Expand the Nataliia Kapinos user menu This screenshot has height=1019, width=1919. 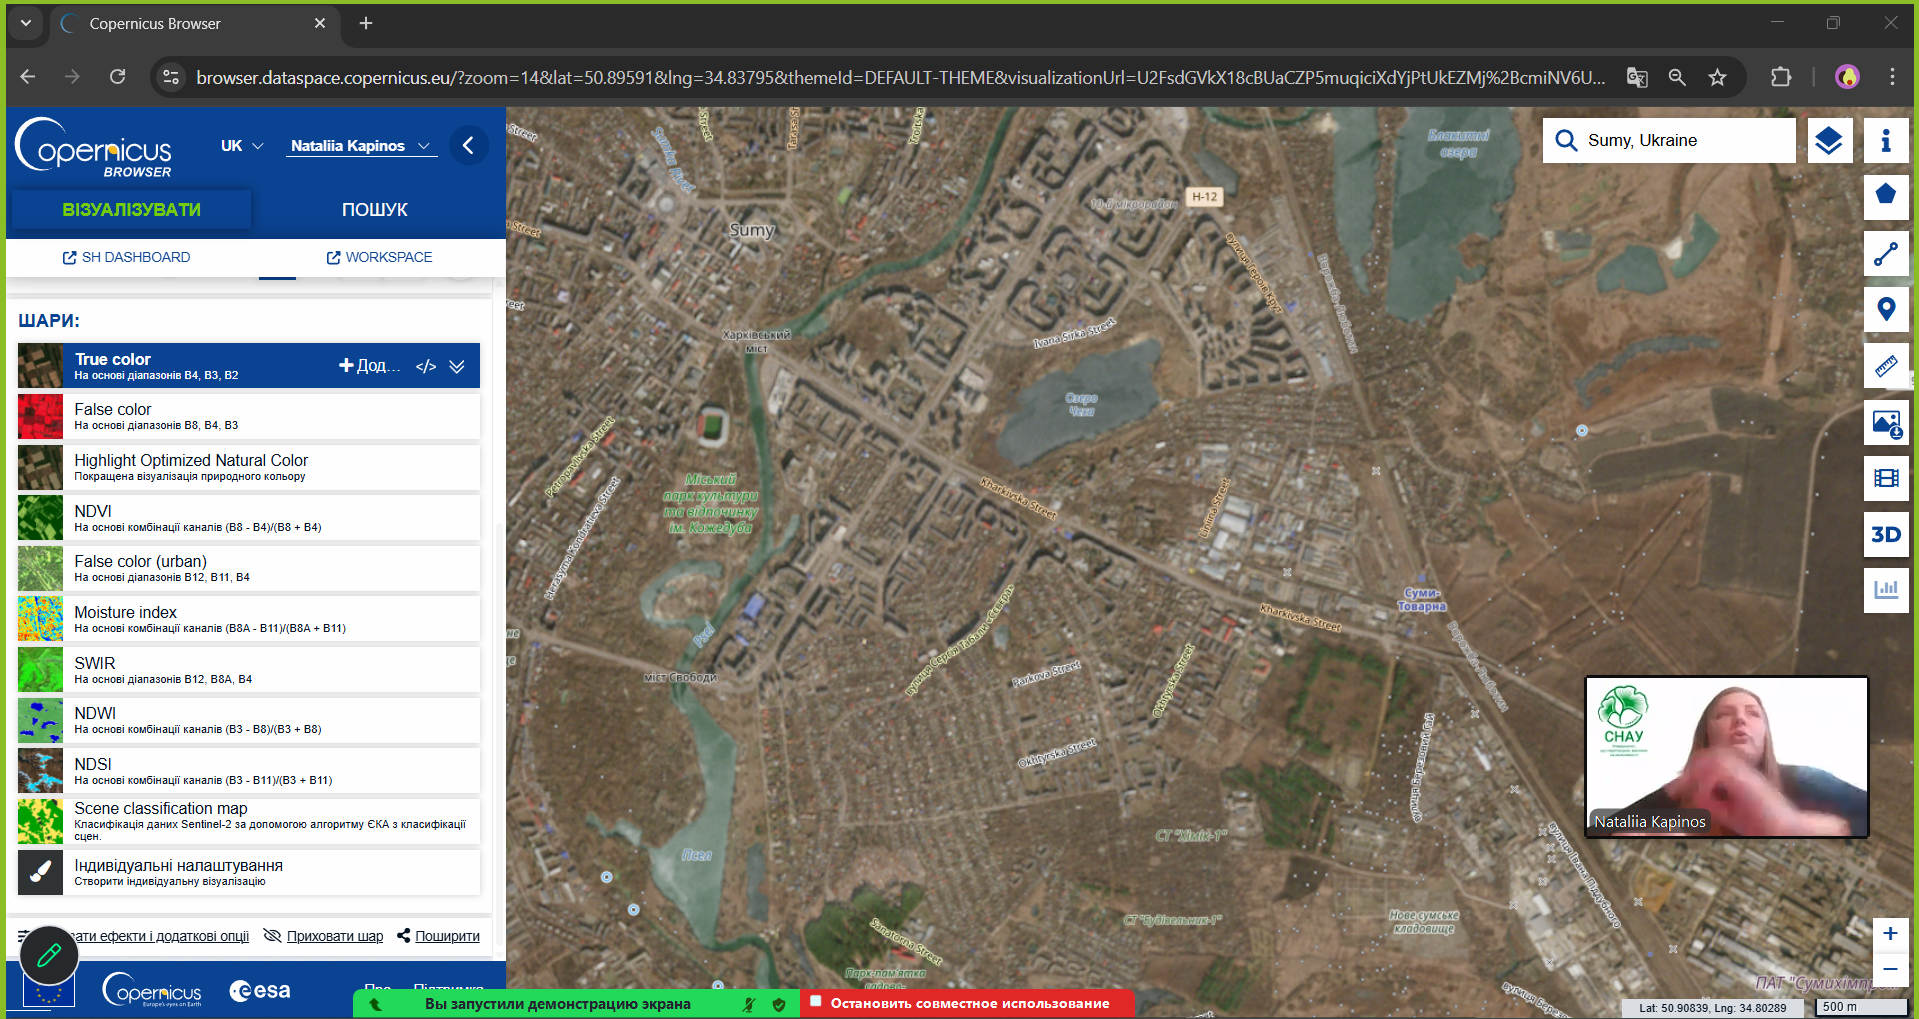click(360, 146)
